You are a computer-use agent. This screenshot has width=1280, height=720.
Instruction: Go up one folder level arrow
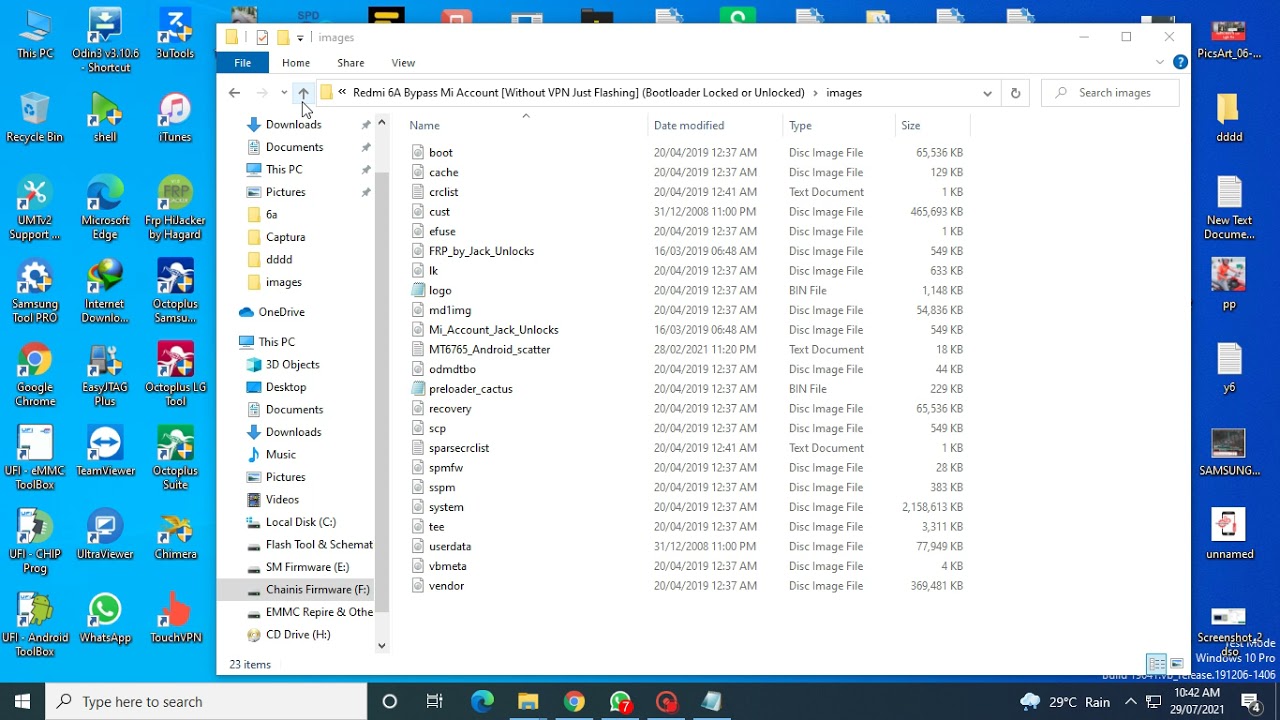[303, 93]
